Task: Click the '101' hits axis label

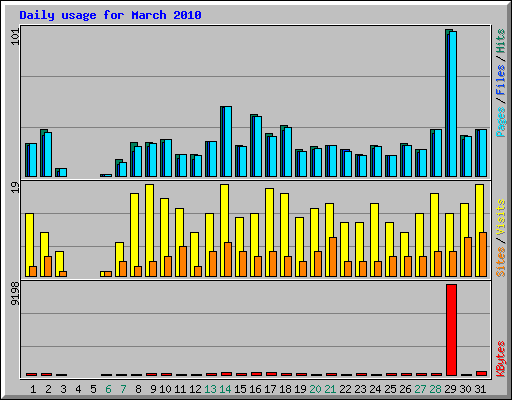Action: click(15, 37)
